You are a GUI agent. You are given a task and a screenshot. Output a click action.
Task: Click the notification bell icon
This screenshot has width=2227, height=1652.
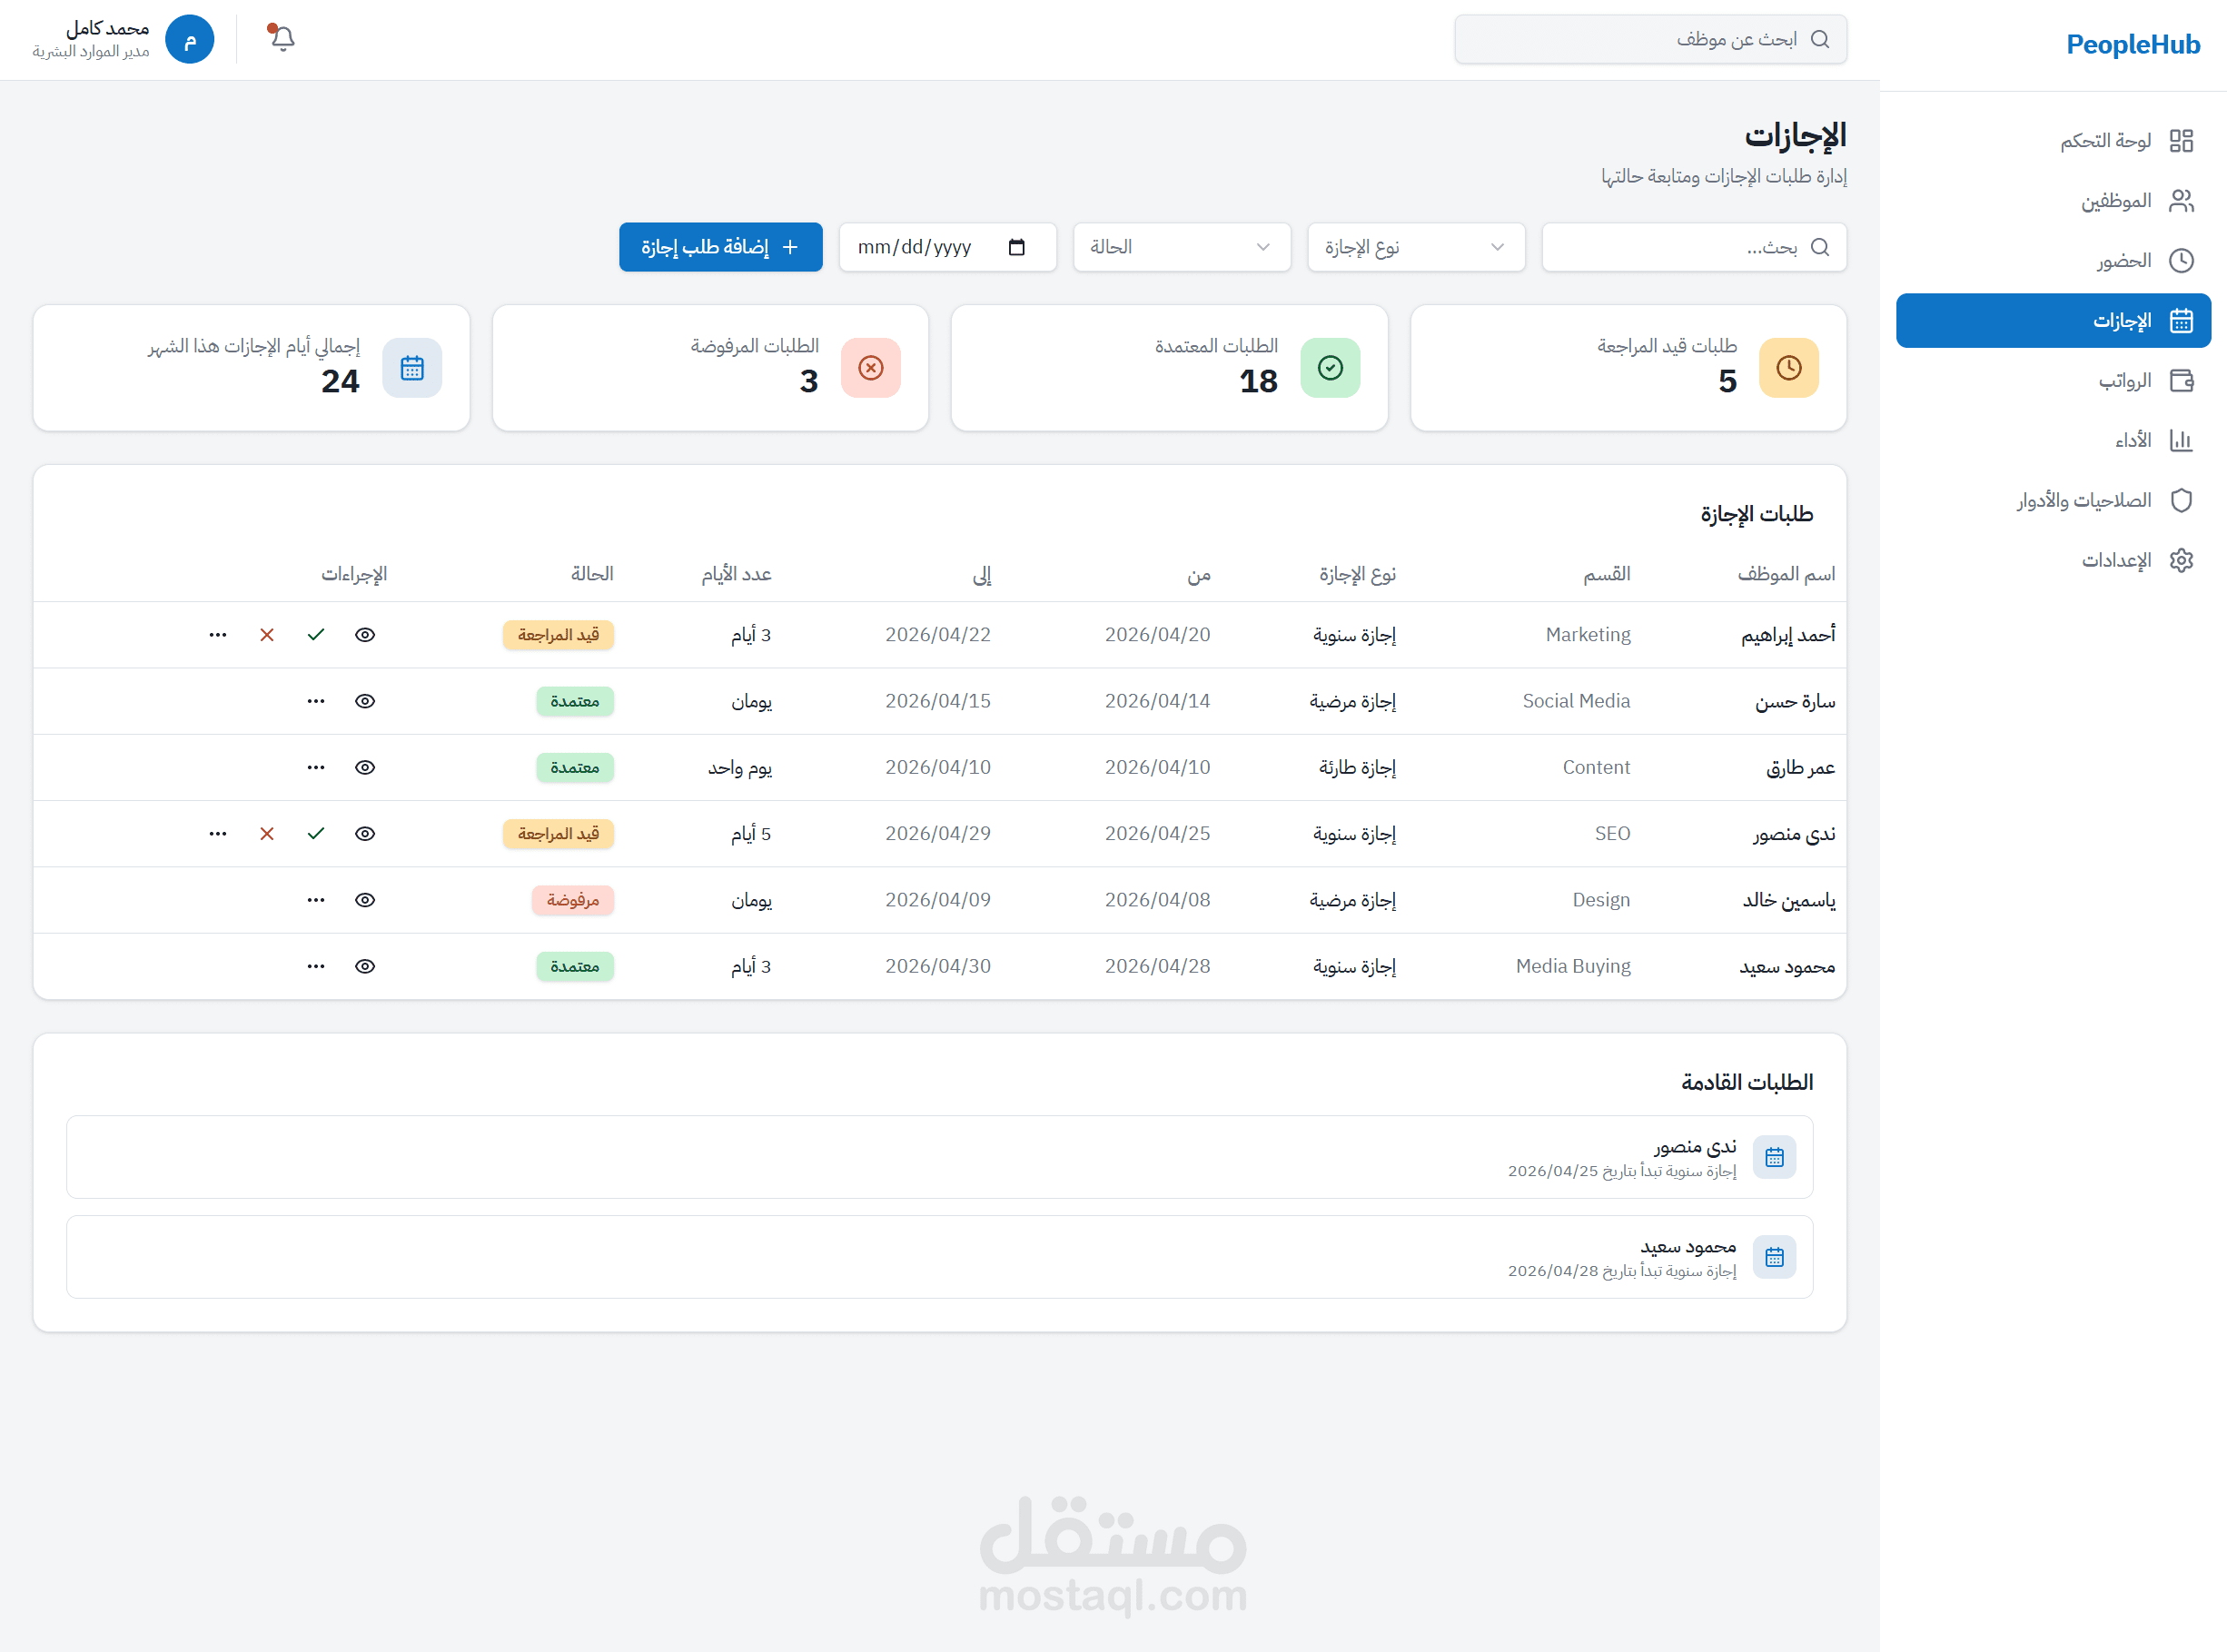click(x=282, y=39)
